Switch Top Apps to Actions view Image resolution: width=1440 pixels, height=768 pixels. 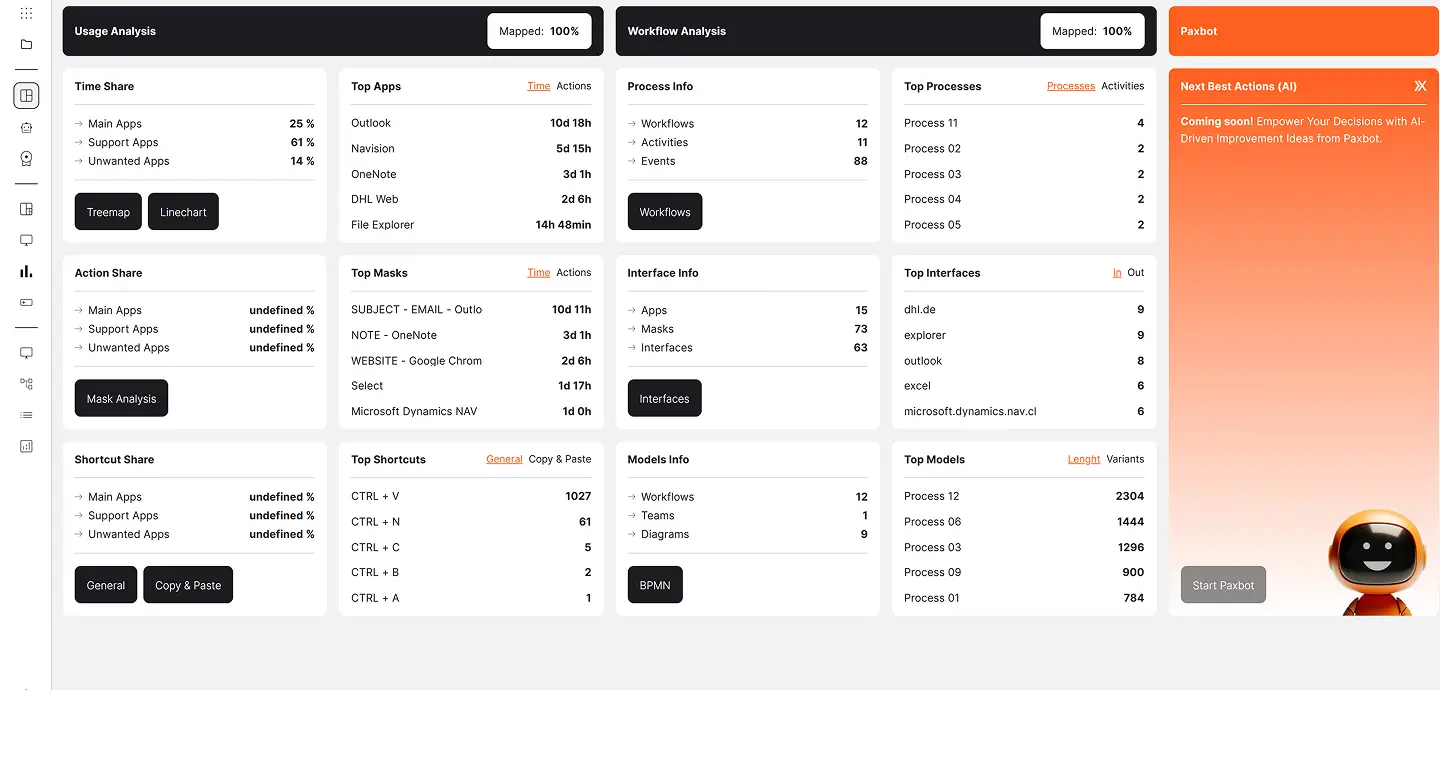click(573, 86)
